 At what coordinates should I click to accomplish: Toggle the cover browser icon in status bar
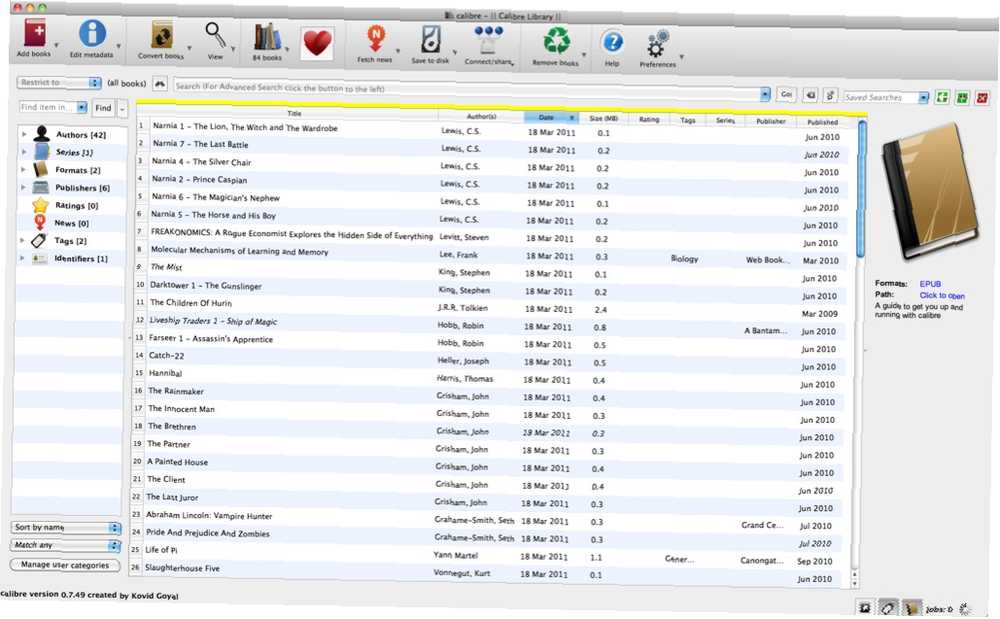pos(865,608)
